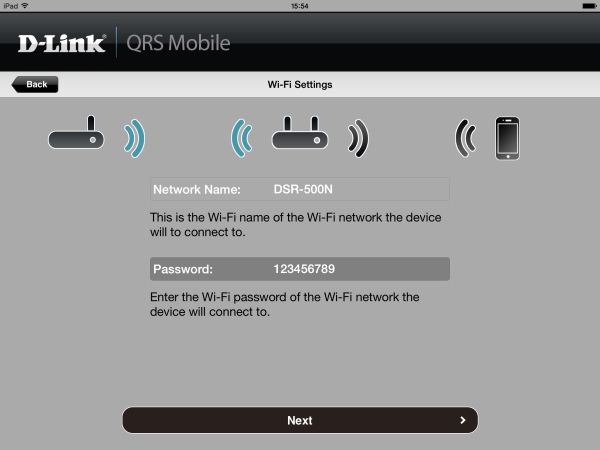Tap the black waves right of dual-antenna router

coord(358,138)
